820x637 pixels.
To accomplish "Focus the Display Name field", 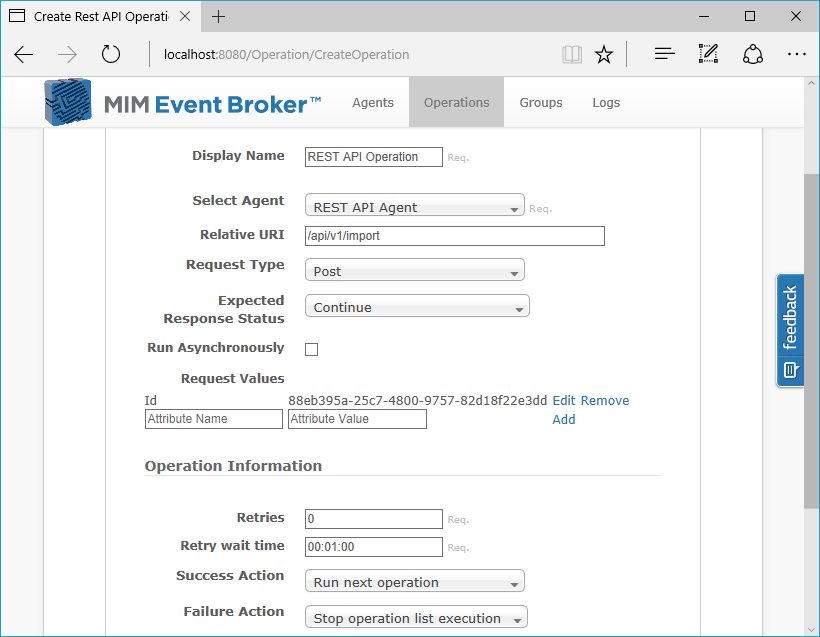I will [x=373, y=157].
